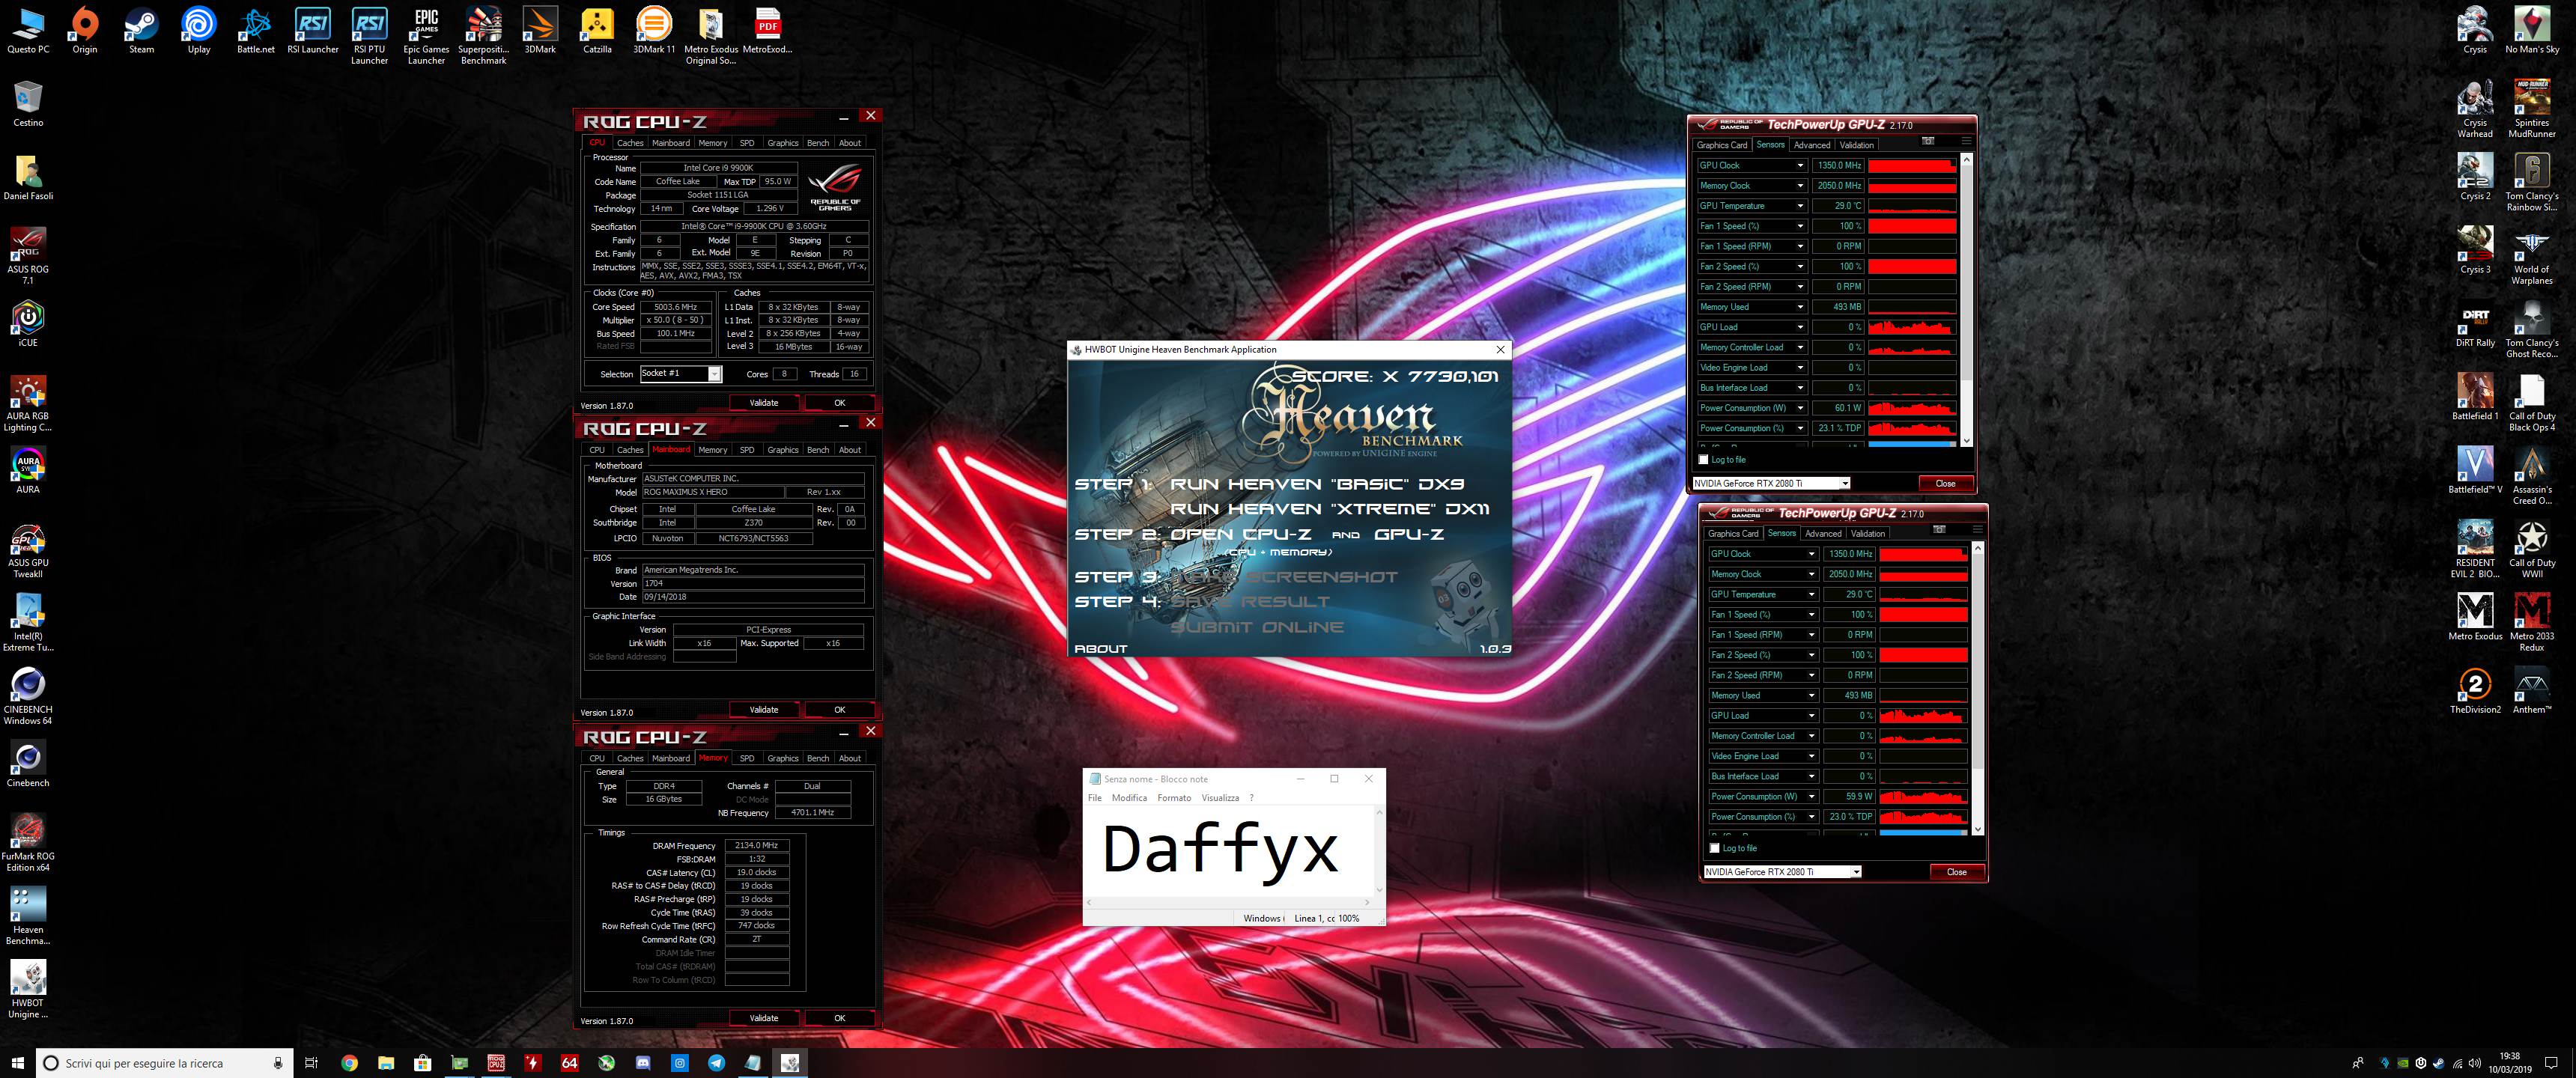Select the ASUS GPU TweakII desktop icon

tap(28, 550)
